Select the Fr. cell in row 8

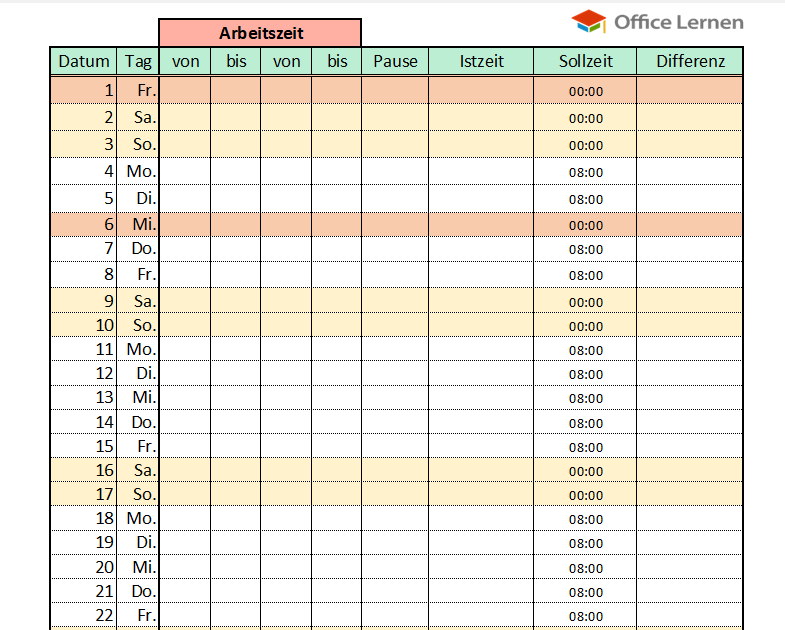(x=138, y=274)
